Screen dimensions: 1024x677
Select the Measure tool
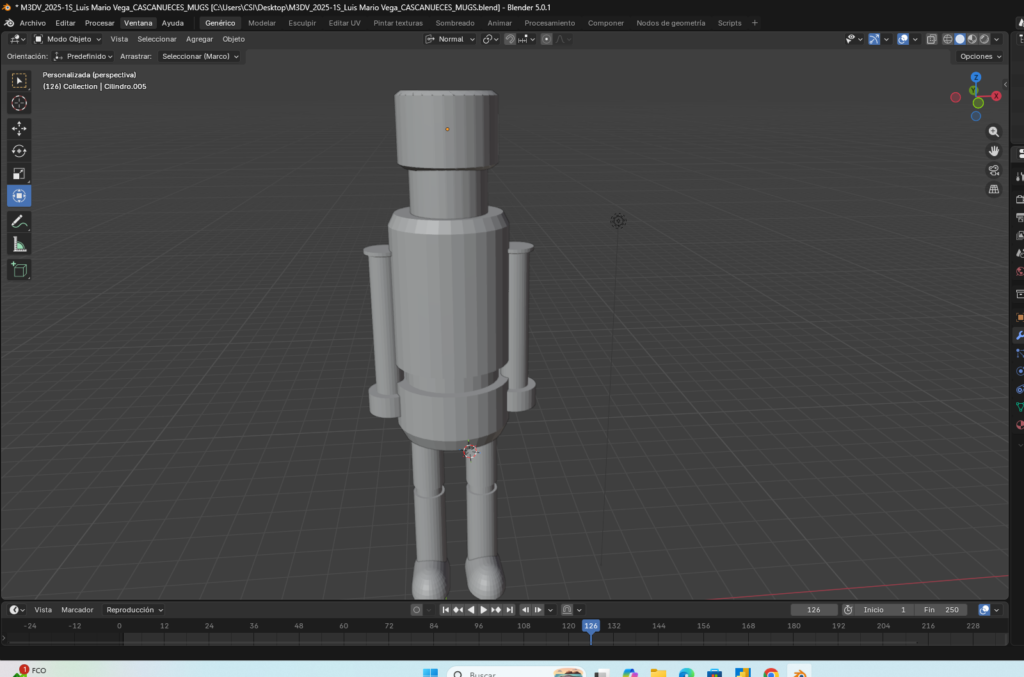19,245
